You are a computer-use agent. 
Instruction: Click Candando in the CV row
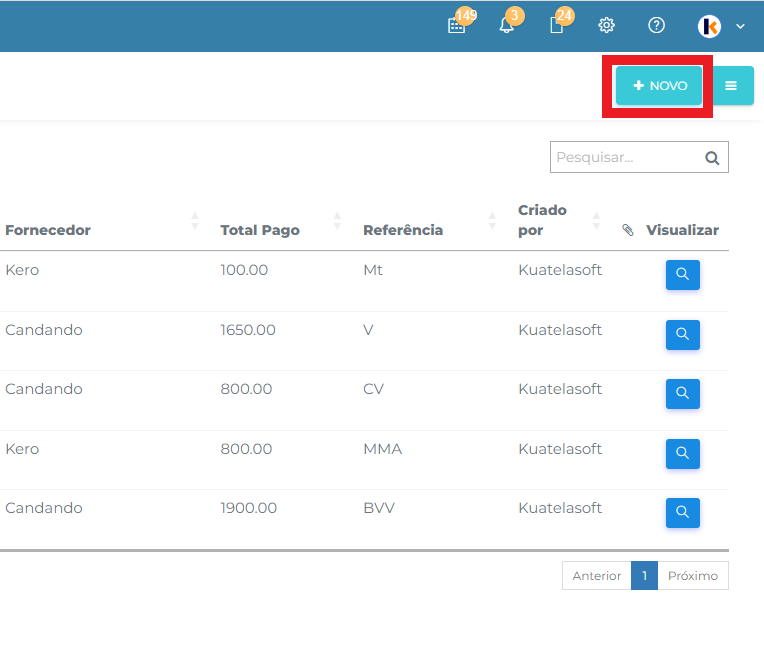click(x=44, y=389)
